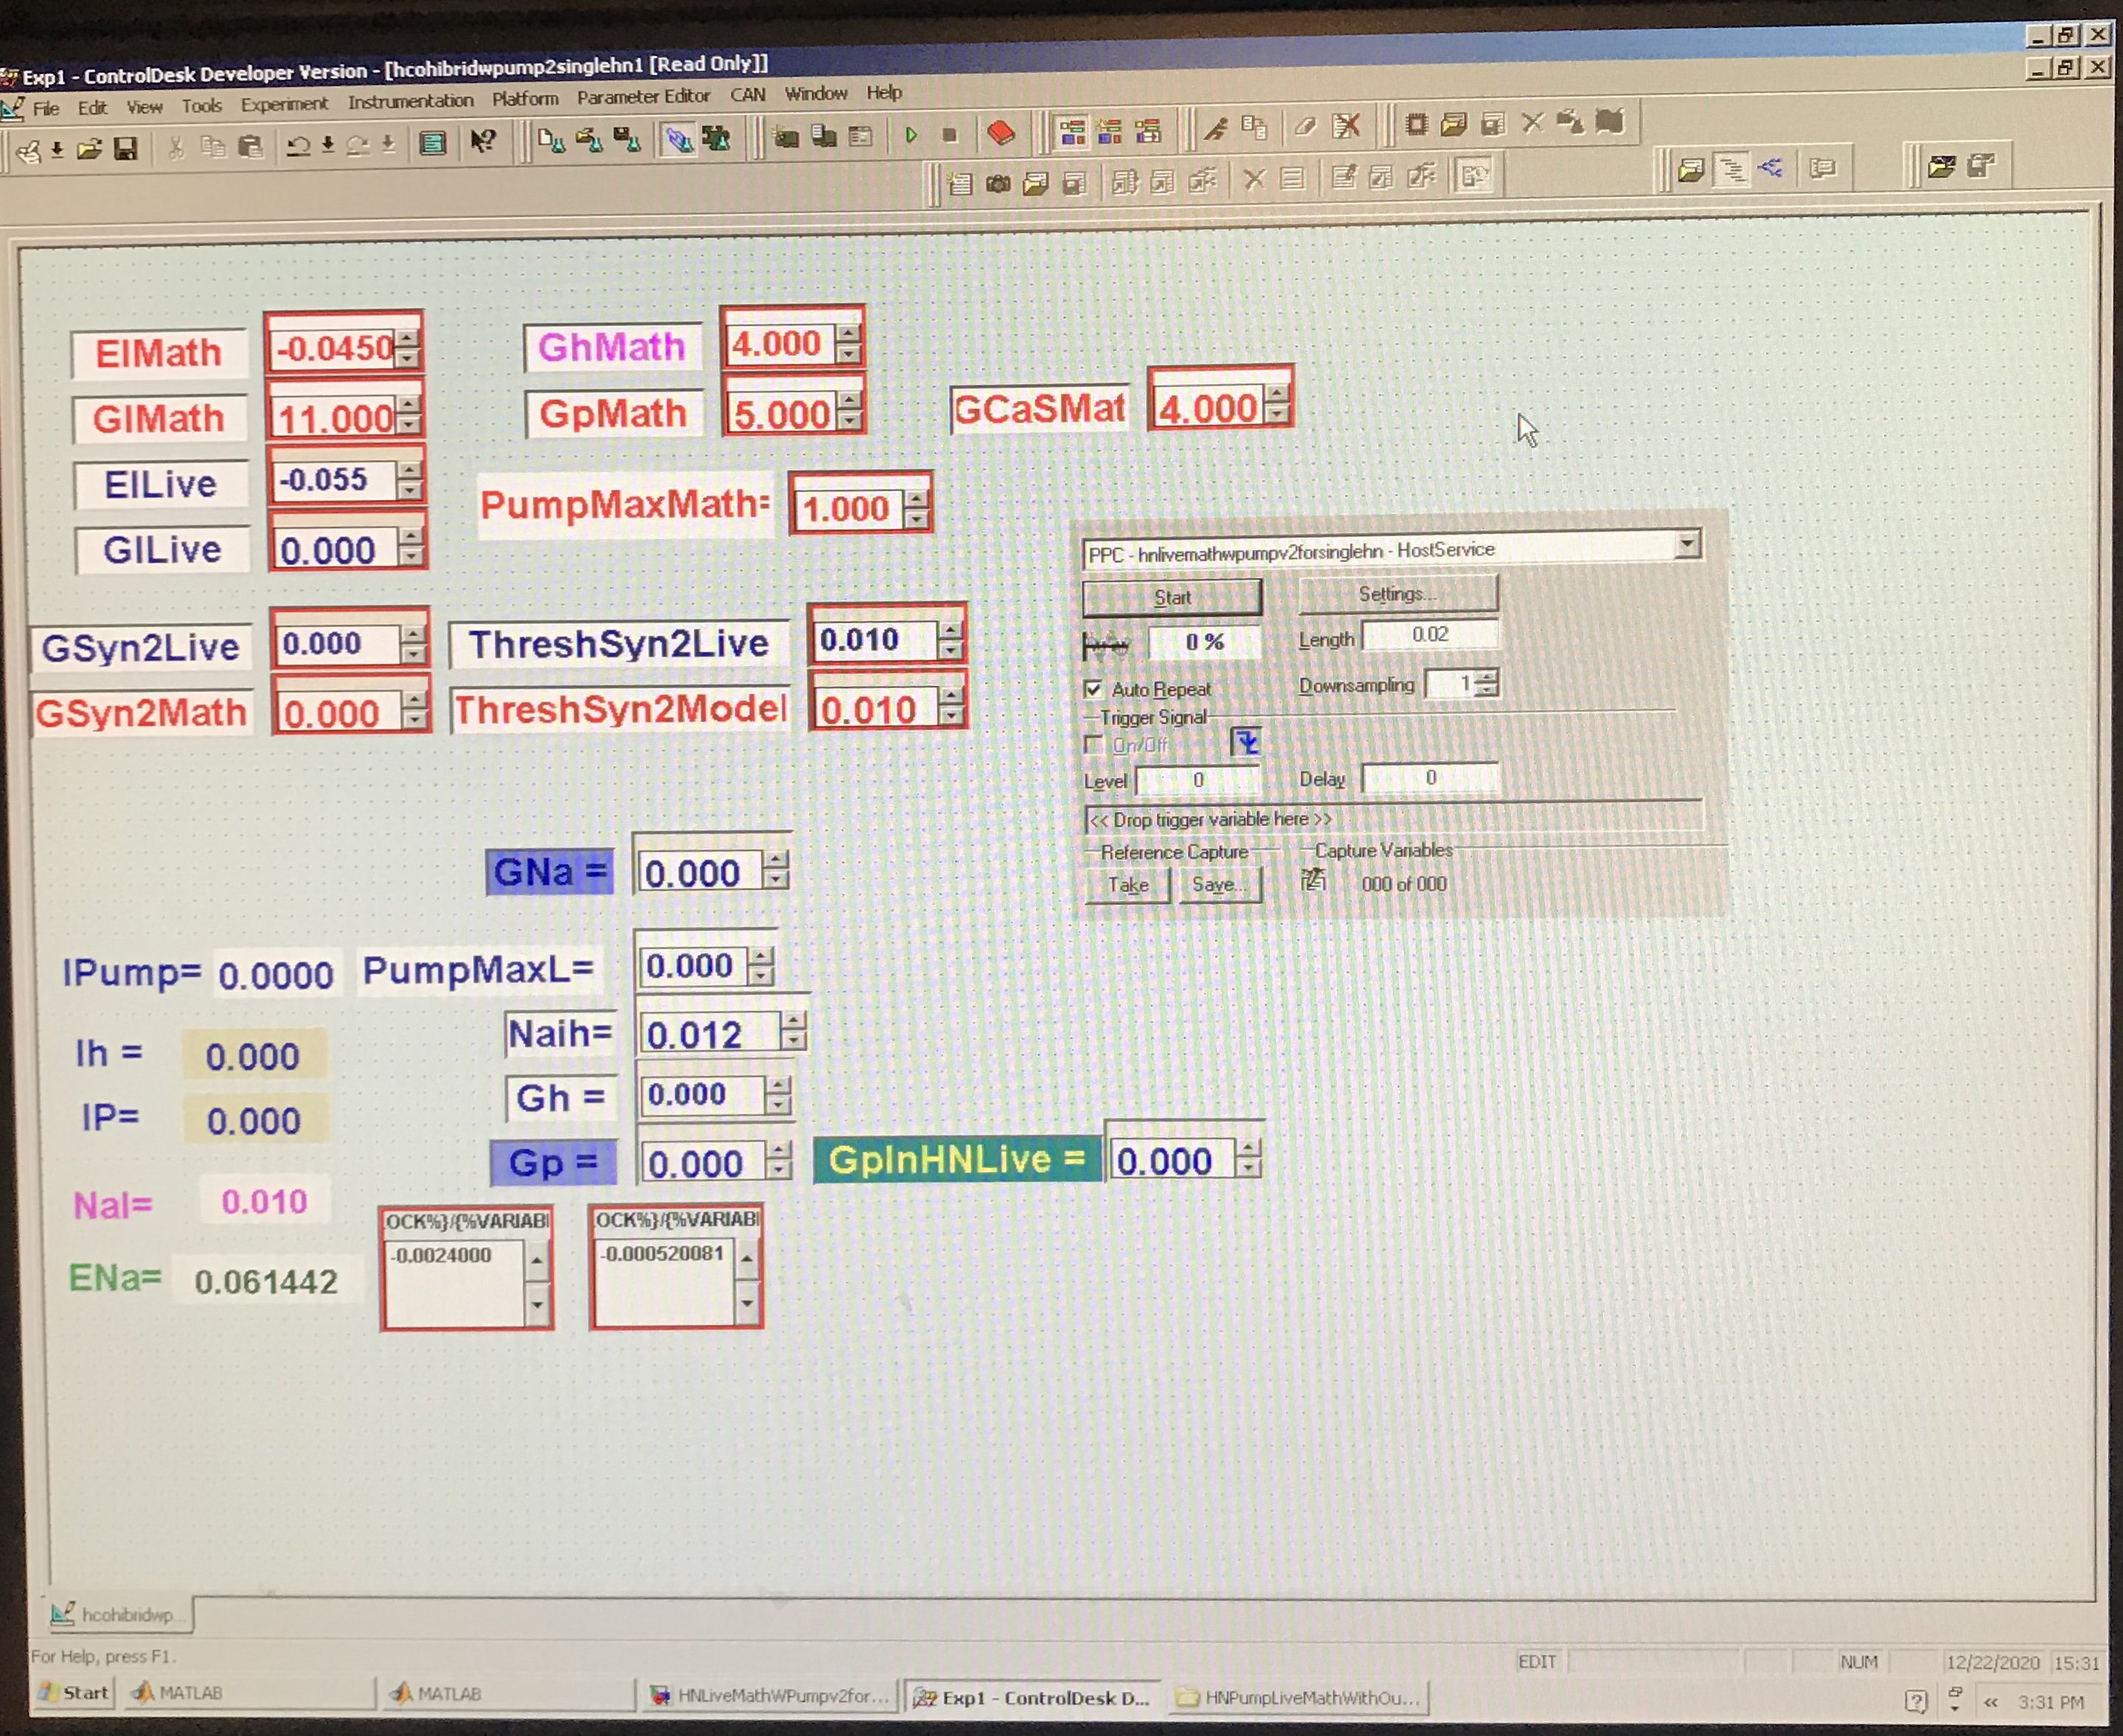2123x1736 pixels.
Task: Open the Instrumentation menu
Action: click(x=410, y=102)
